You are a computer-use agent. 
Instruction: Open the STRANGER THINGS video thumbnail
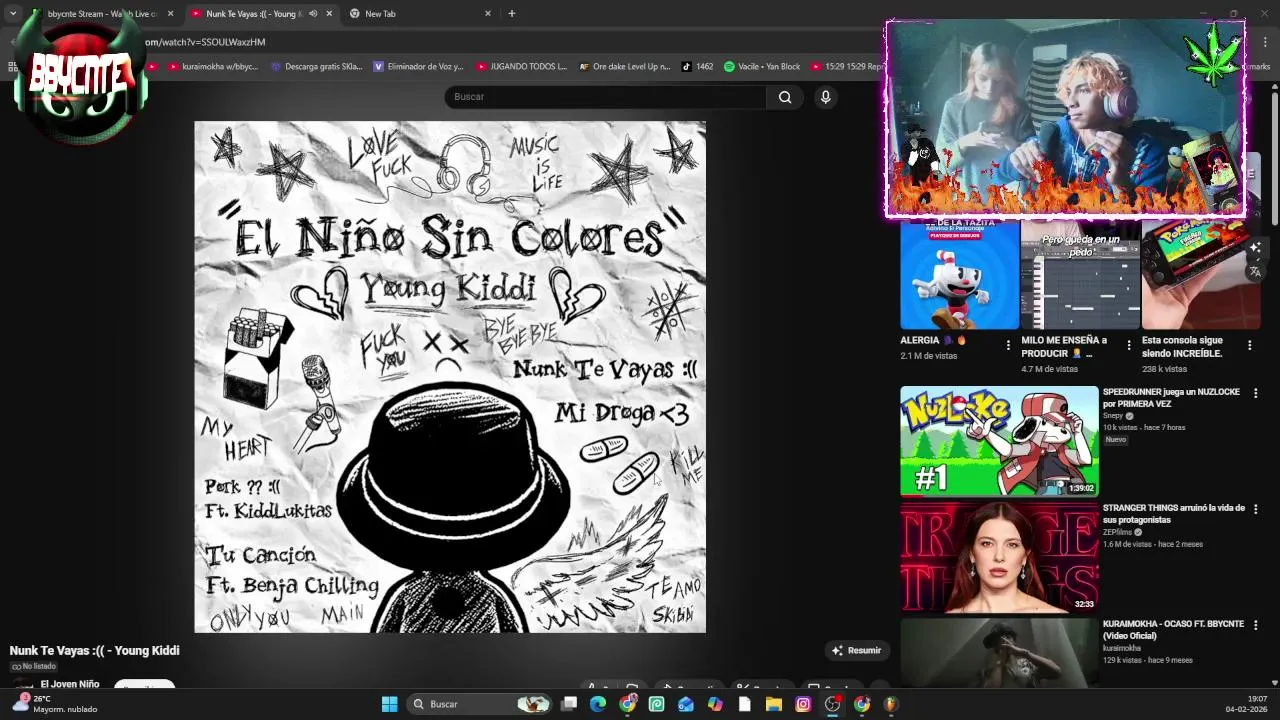pyautogui.click(x=999, y=557)
